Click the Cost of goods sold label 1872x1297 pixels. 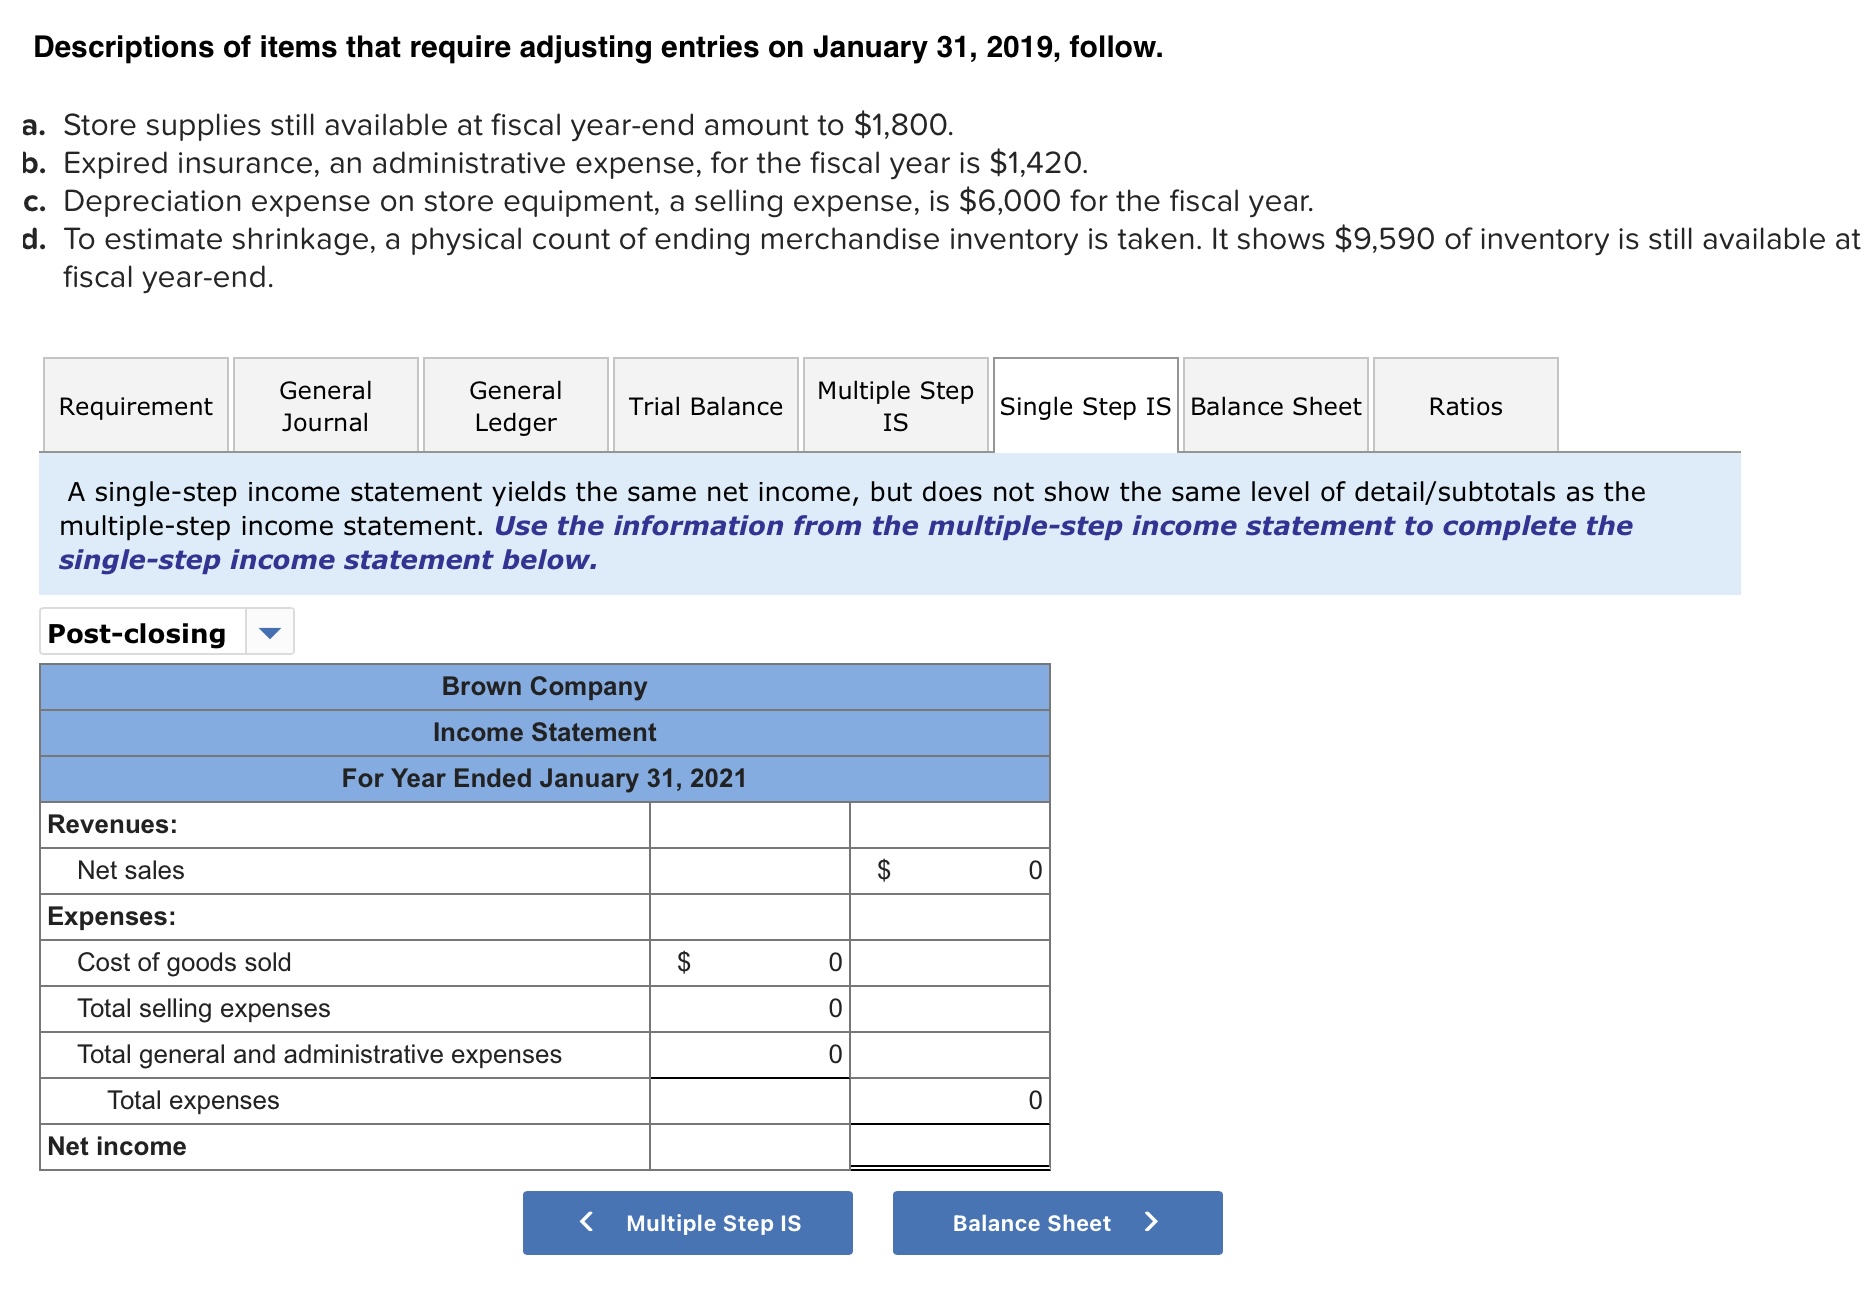tap(184, 963)
